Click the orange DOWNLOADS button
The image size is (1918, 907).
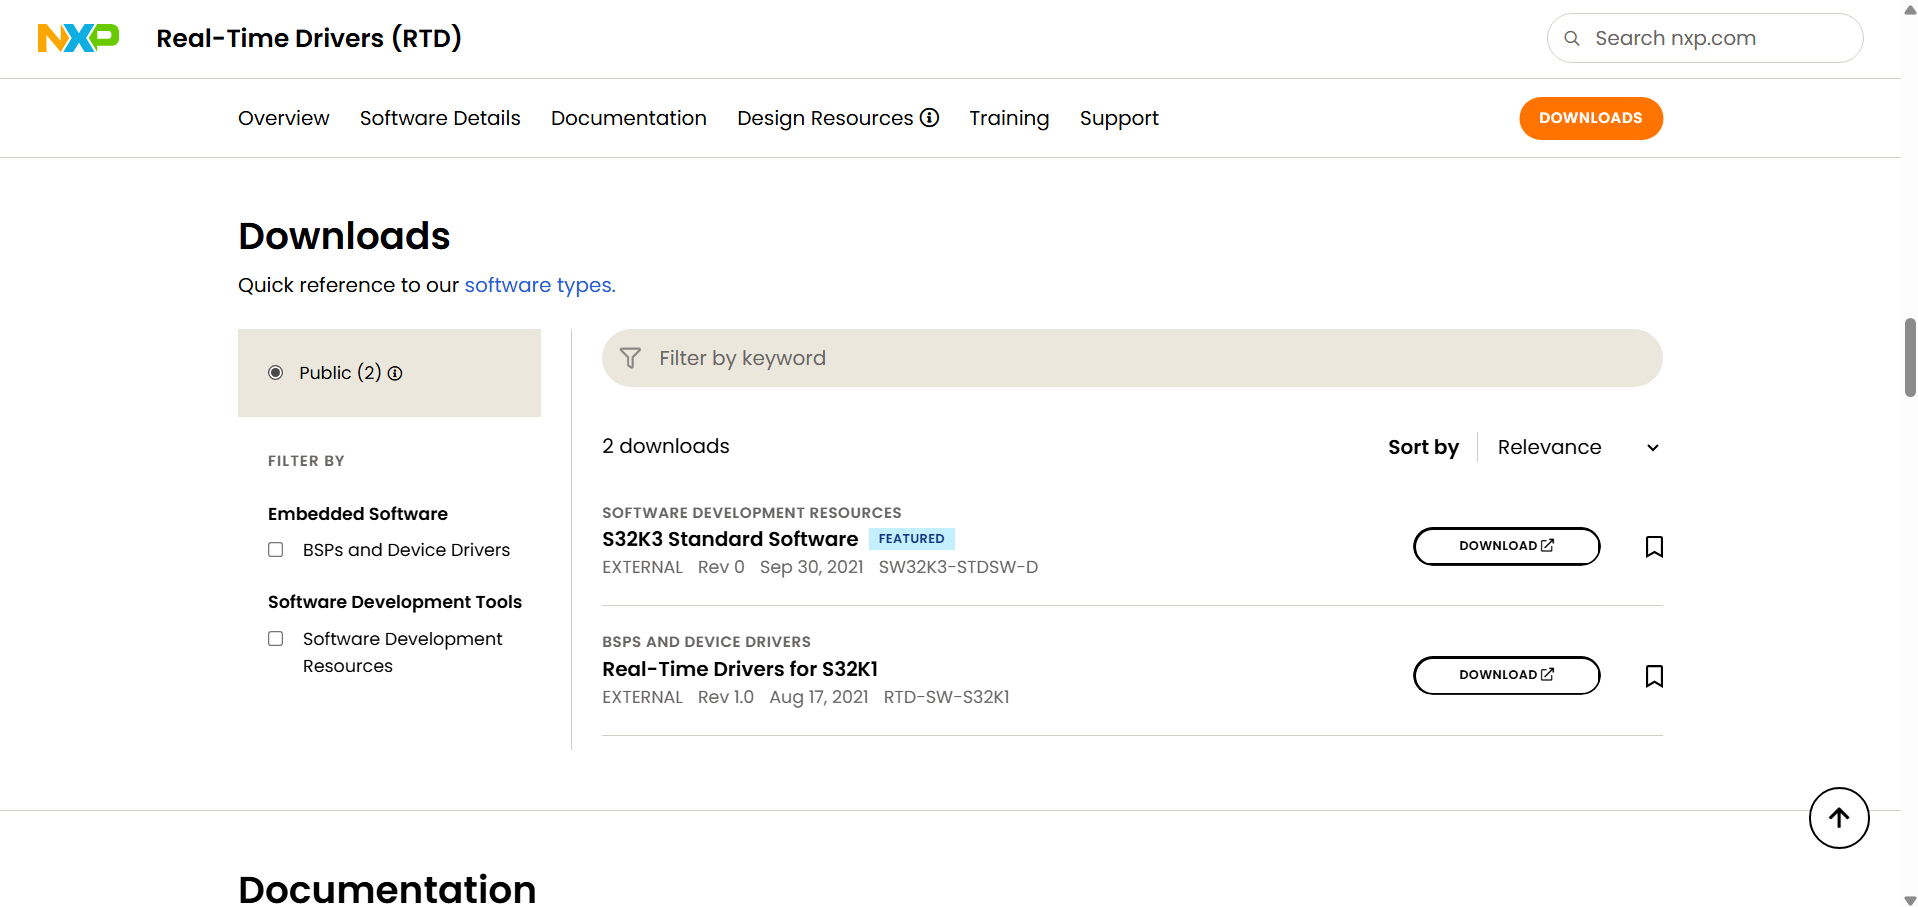[1591, 118]
